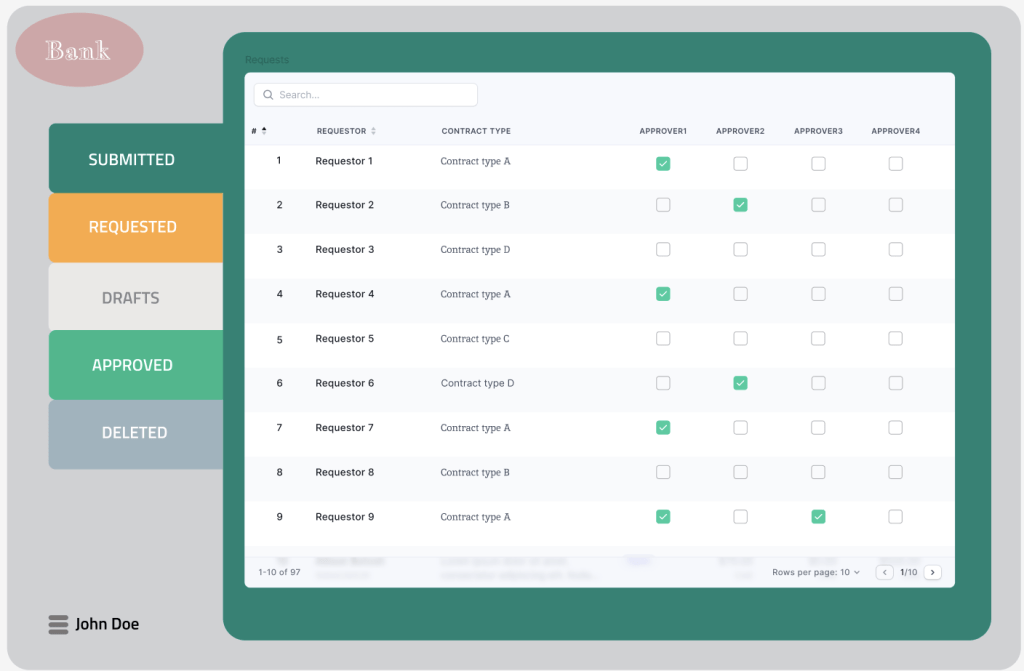The width and height of the screenshot is (1024, 671).
Task: Sort by the # column arrow
Action: [x=264, y=130]
